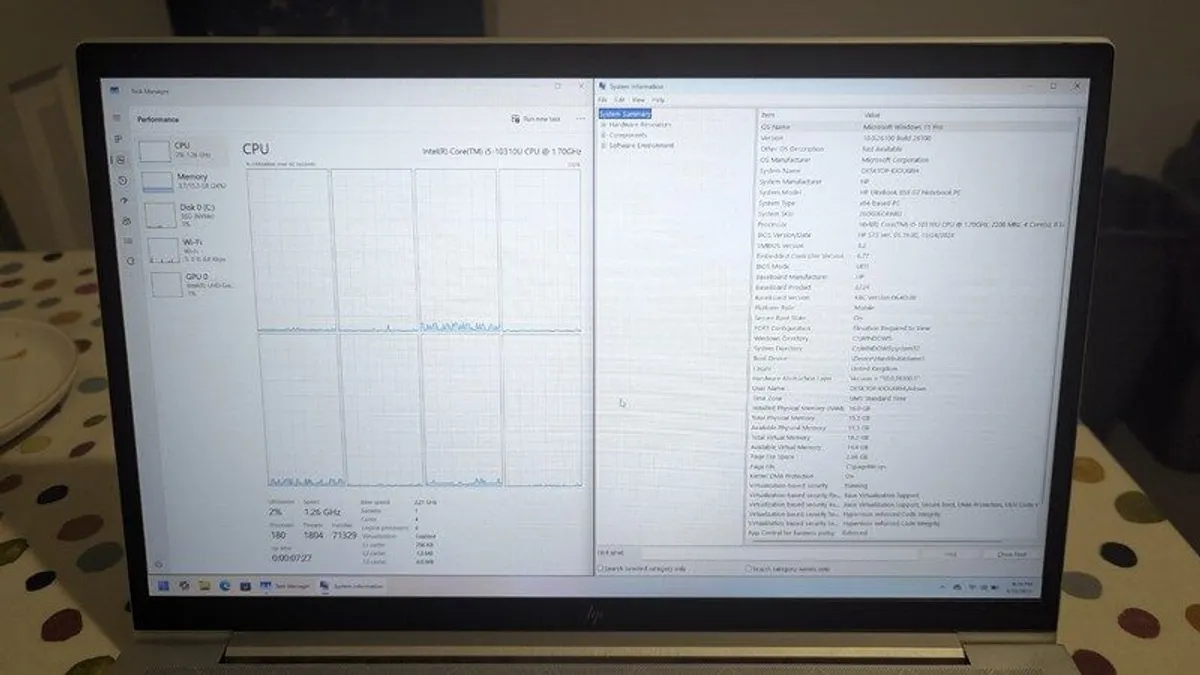Open File Explorer from the taskbar

pos(204,586)
